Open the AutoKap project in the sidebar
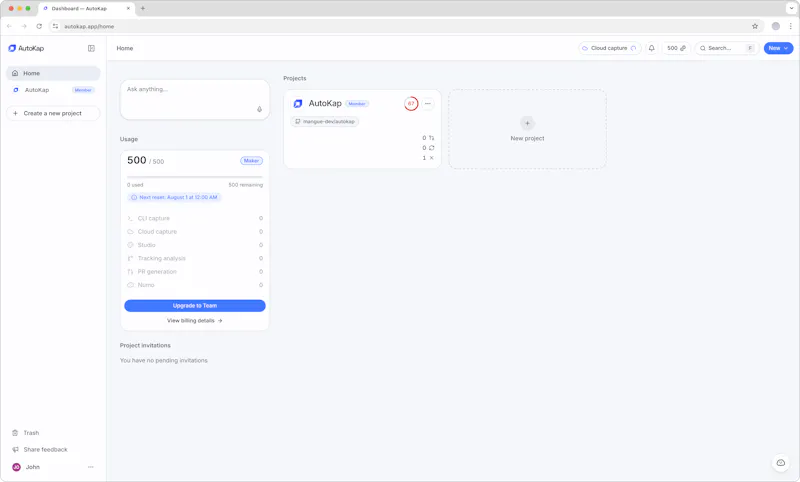The width and height of the screenshot is (800, 482). pos(53,90)
